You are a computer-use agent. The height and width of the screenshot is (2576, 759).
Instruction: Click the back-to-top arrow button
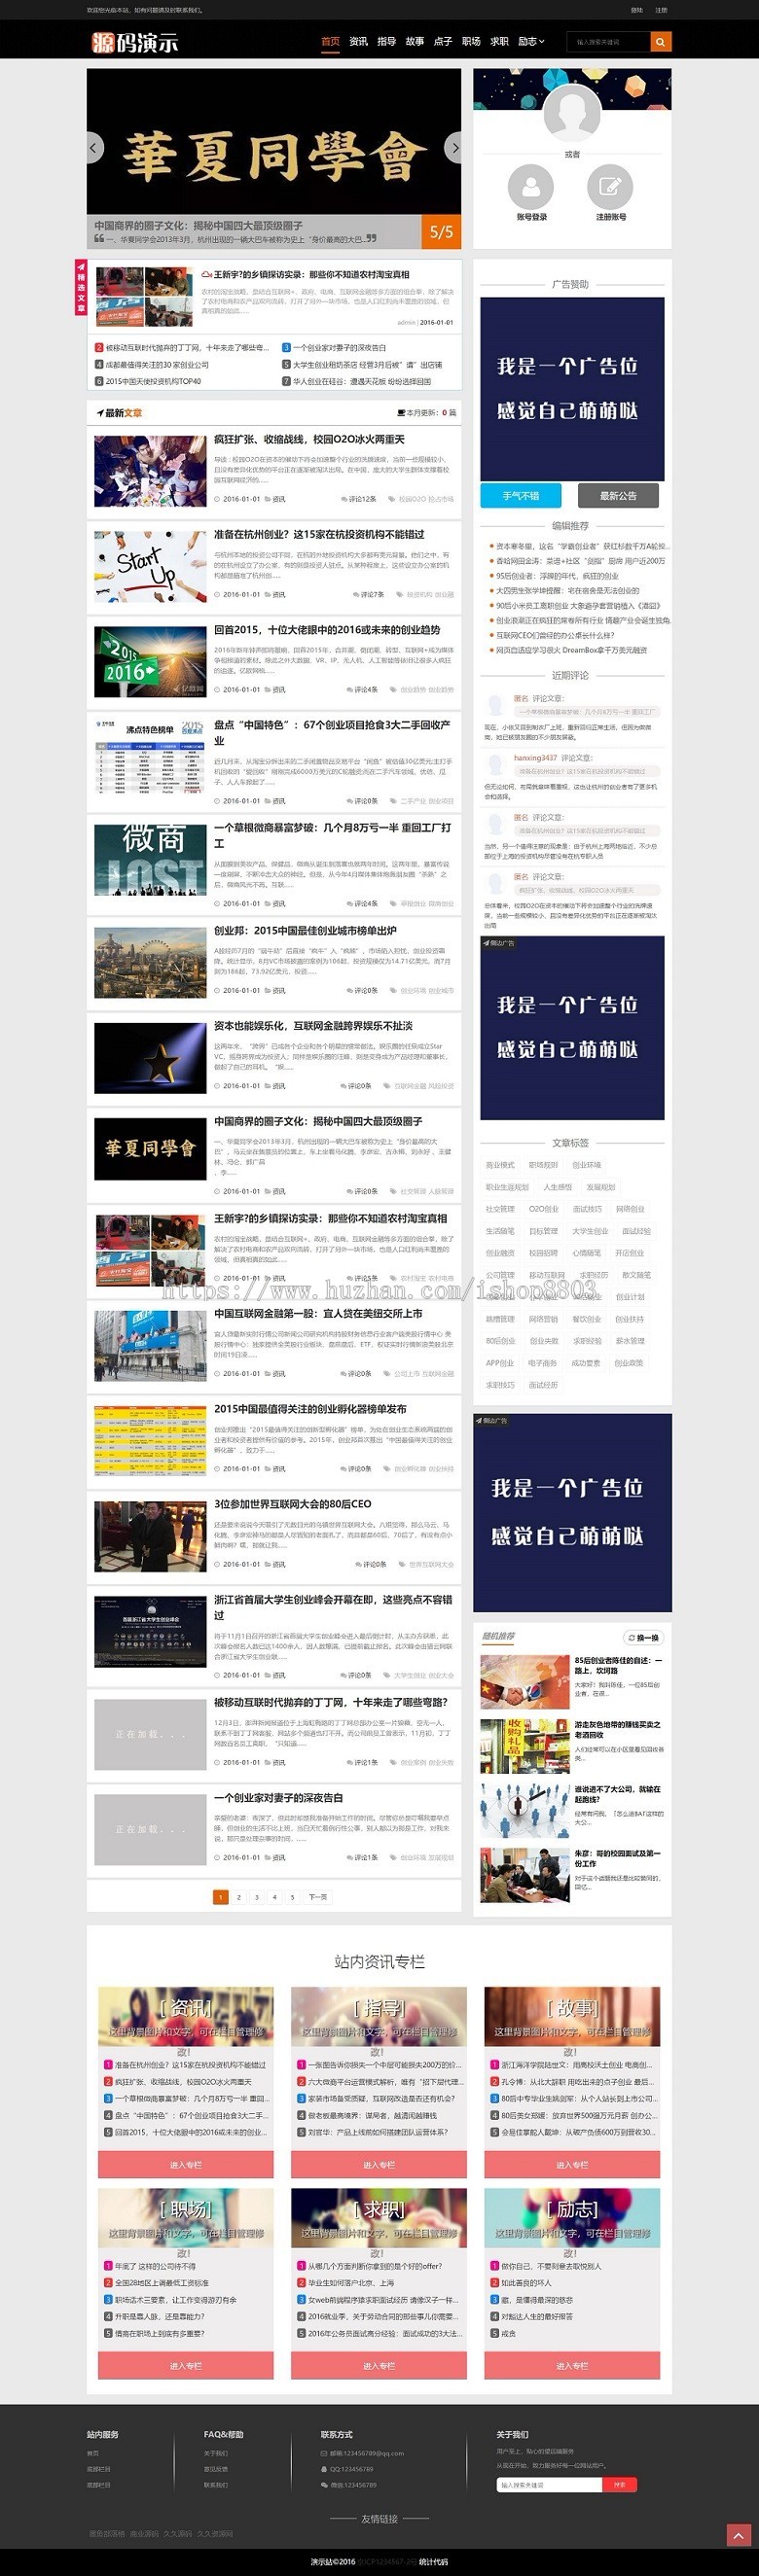click(x=738, y=2534)
